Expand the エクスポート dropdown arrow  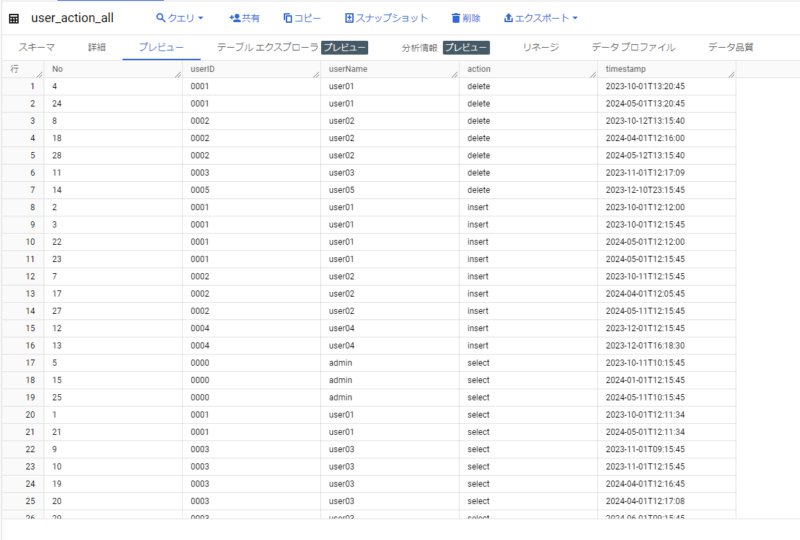[575, 18]
